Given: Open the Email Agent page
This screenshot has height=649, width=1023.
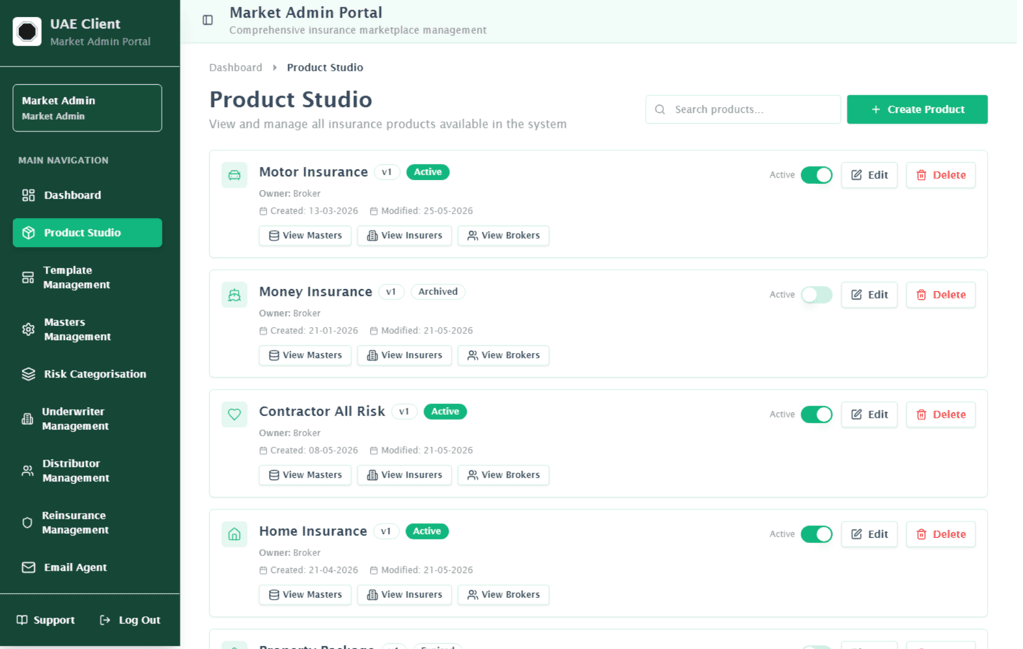Looking at the screenshot, I should click(x=87, y=567).
